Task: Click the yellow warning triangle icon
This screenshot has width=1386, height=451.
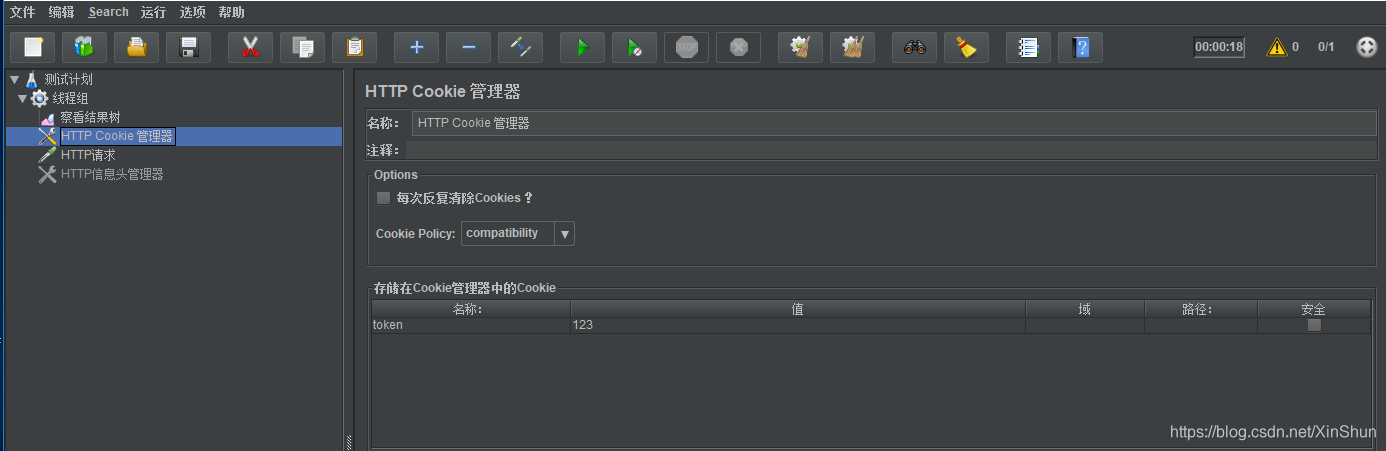Action: pyautogui.click(x=1277, y=47)
